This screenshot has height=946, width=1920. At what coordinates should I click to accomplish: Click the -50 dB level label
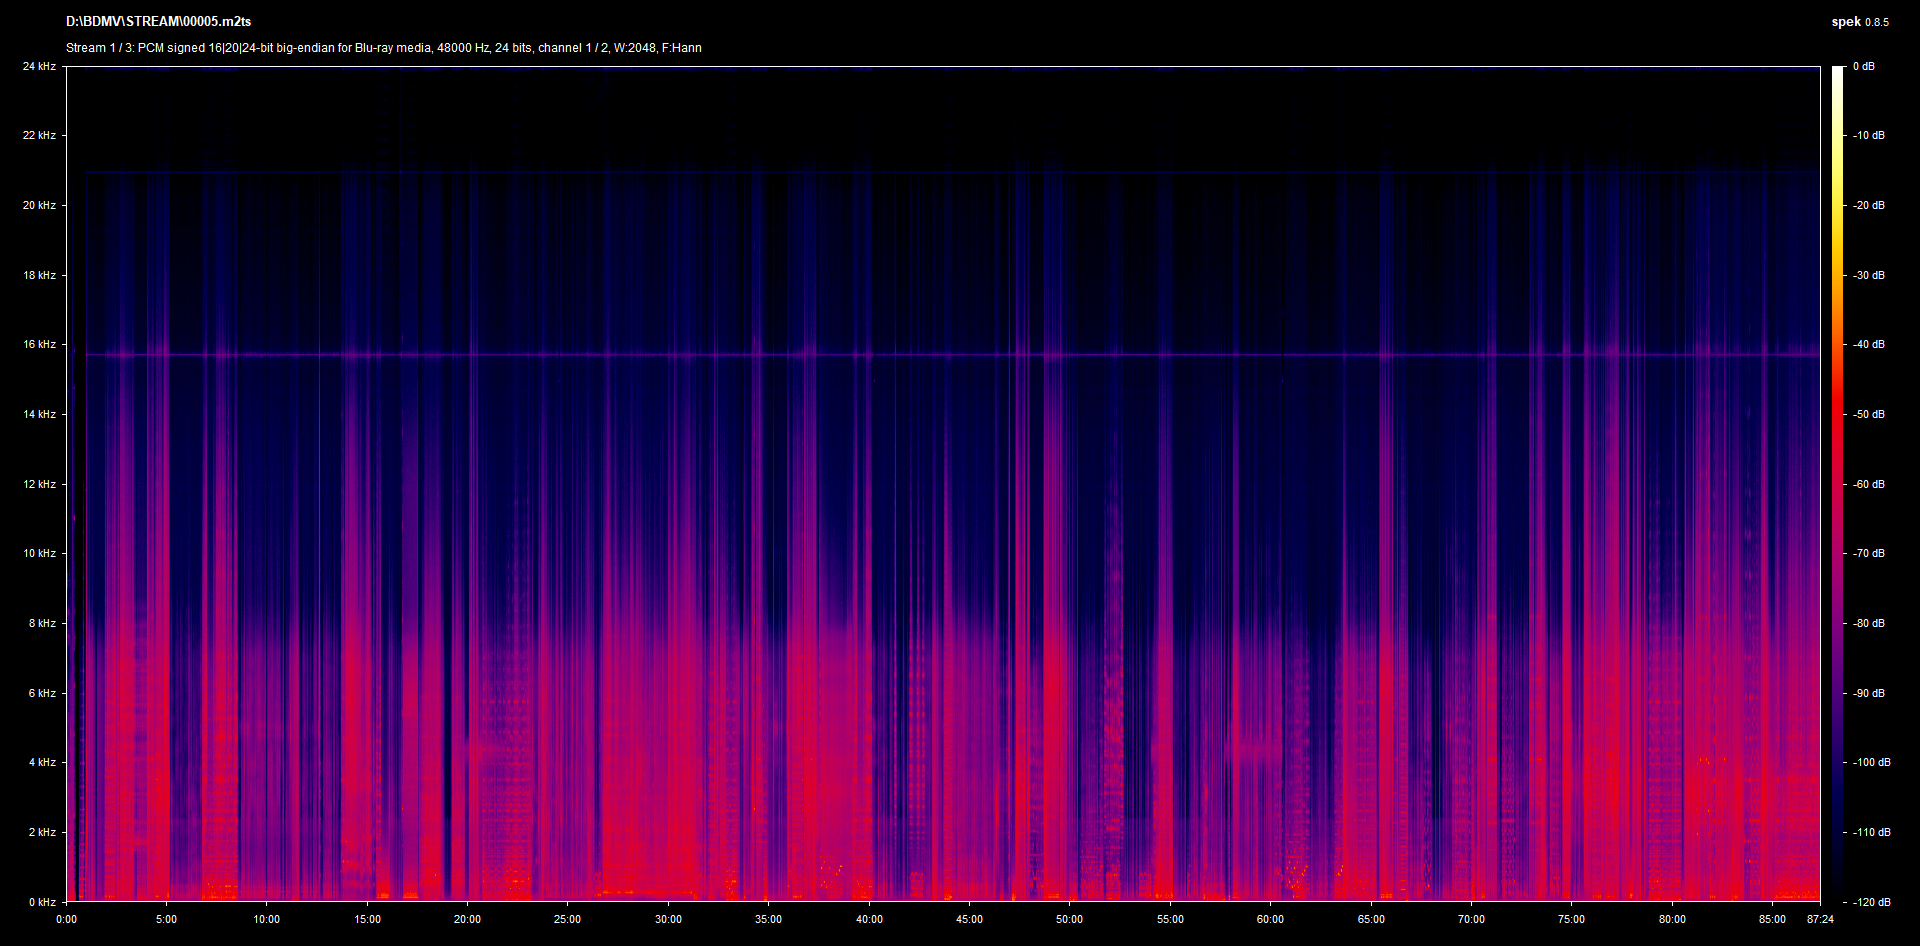tap(1868, 415)
